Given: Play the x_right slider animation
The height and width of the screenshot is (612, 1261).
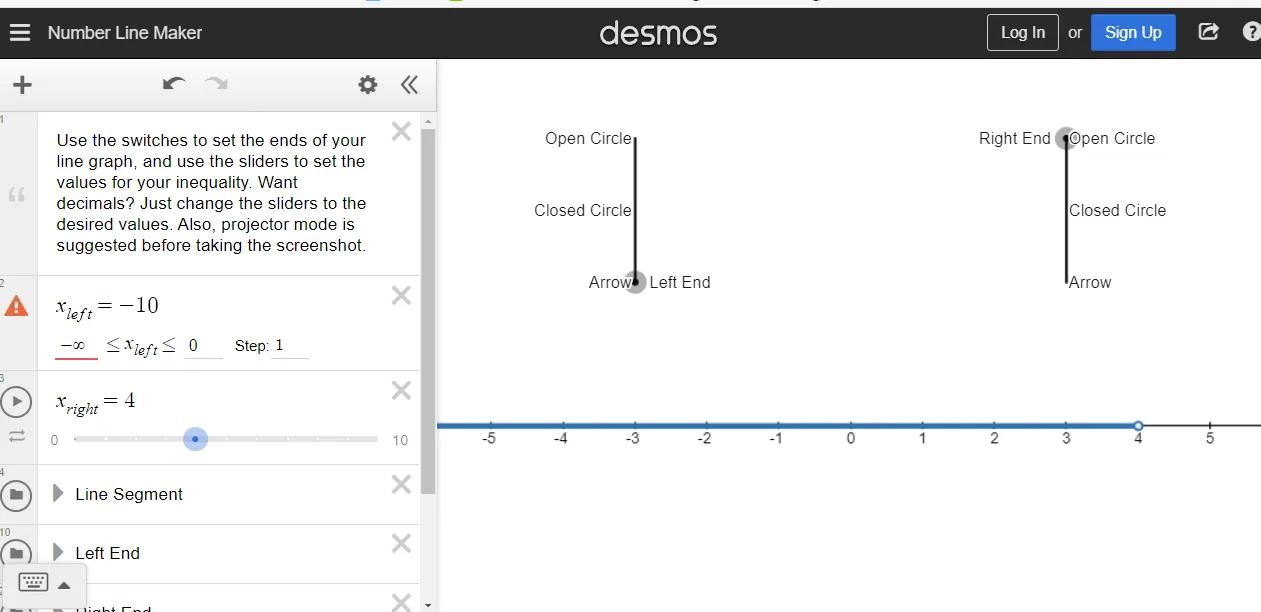Looking at the screenshot, I should (x=16, y=402).
